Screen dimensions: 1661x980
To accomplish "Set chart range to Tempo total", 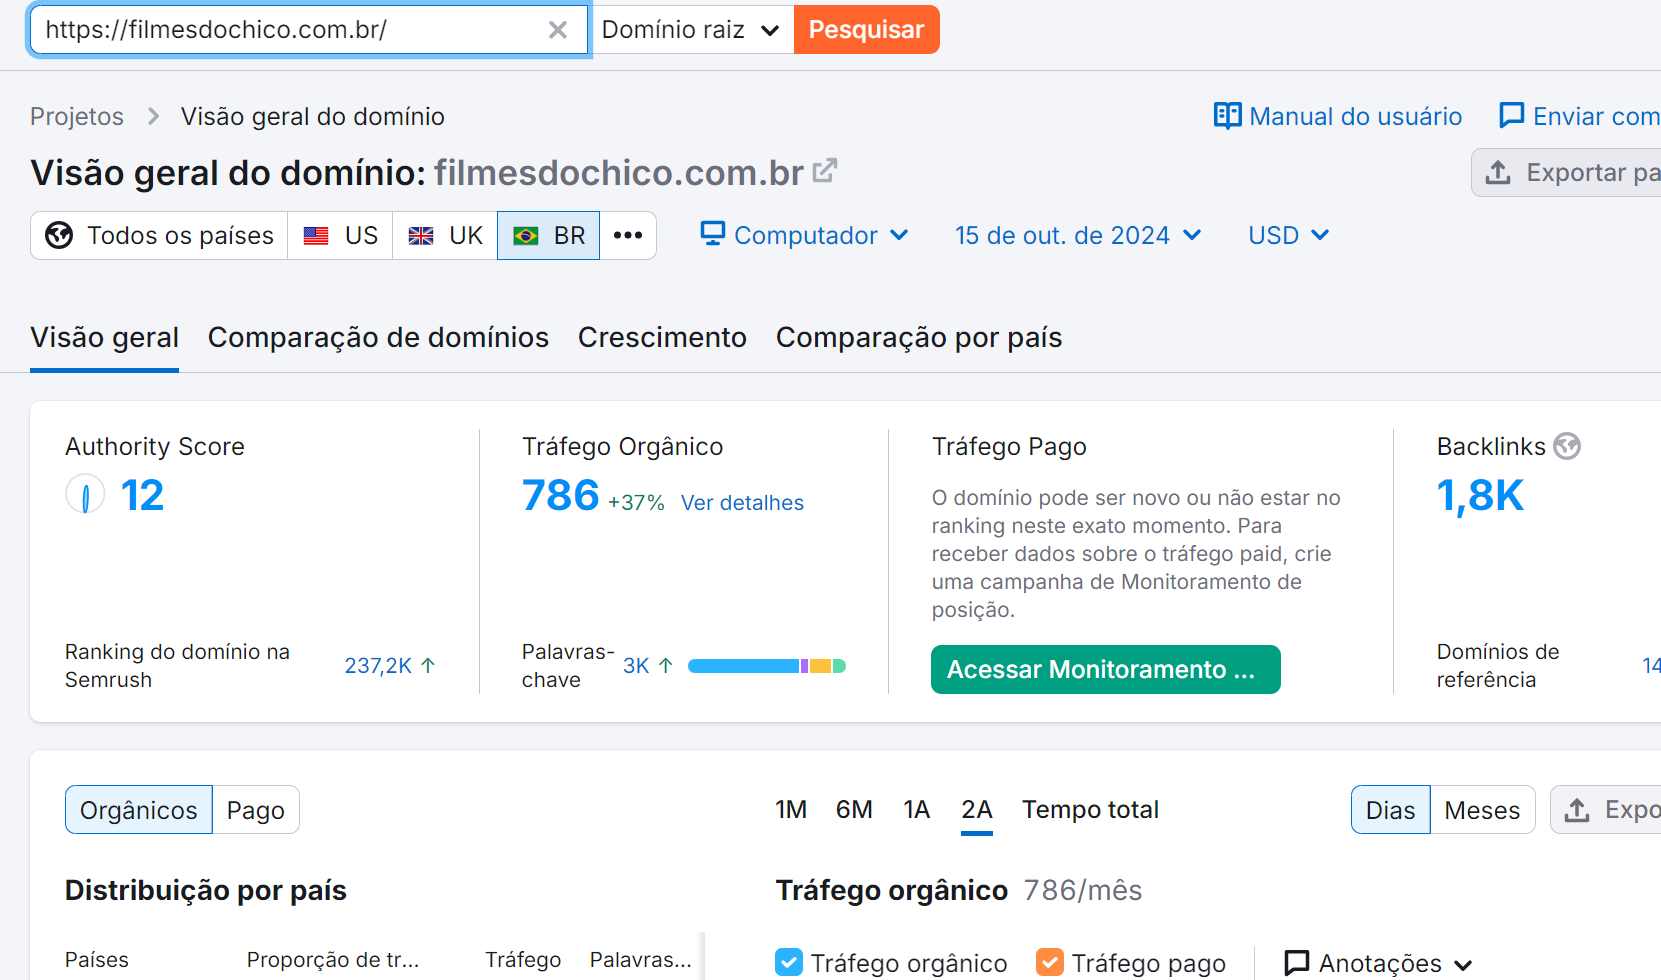I will point(1090,810).
